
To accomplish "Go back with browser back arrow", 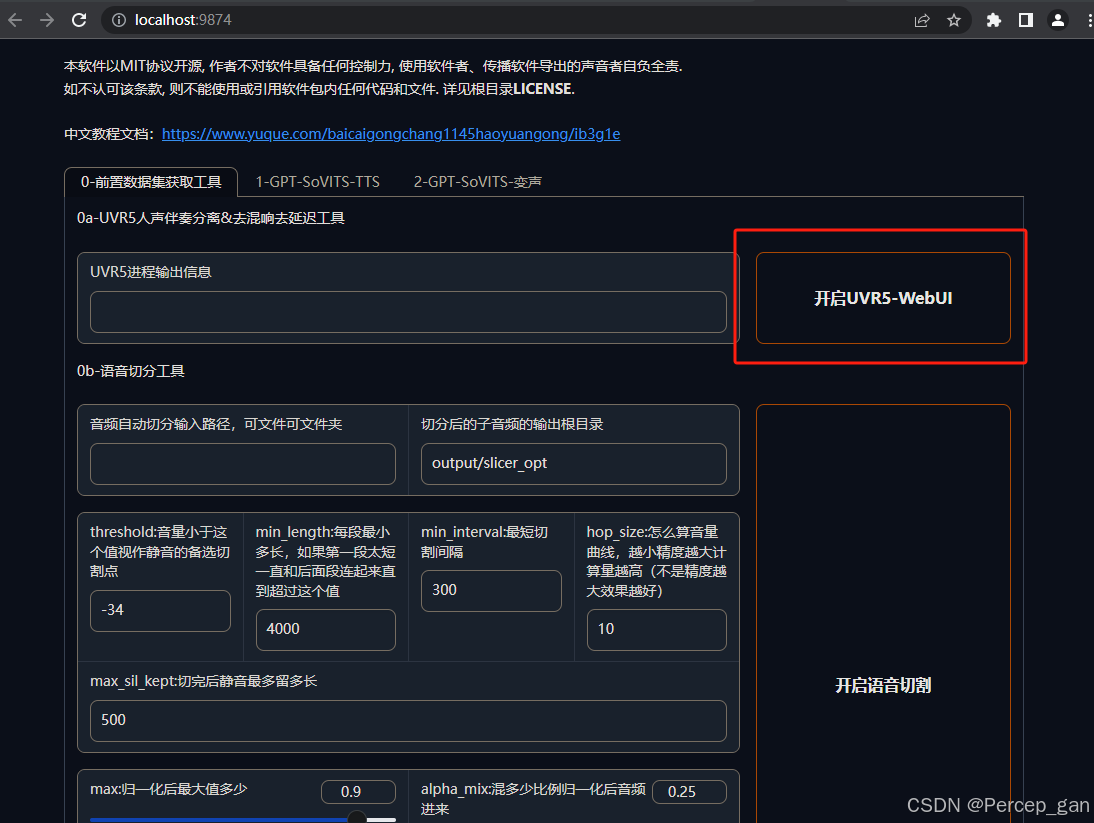I will (15, 20).
